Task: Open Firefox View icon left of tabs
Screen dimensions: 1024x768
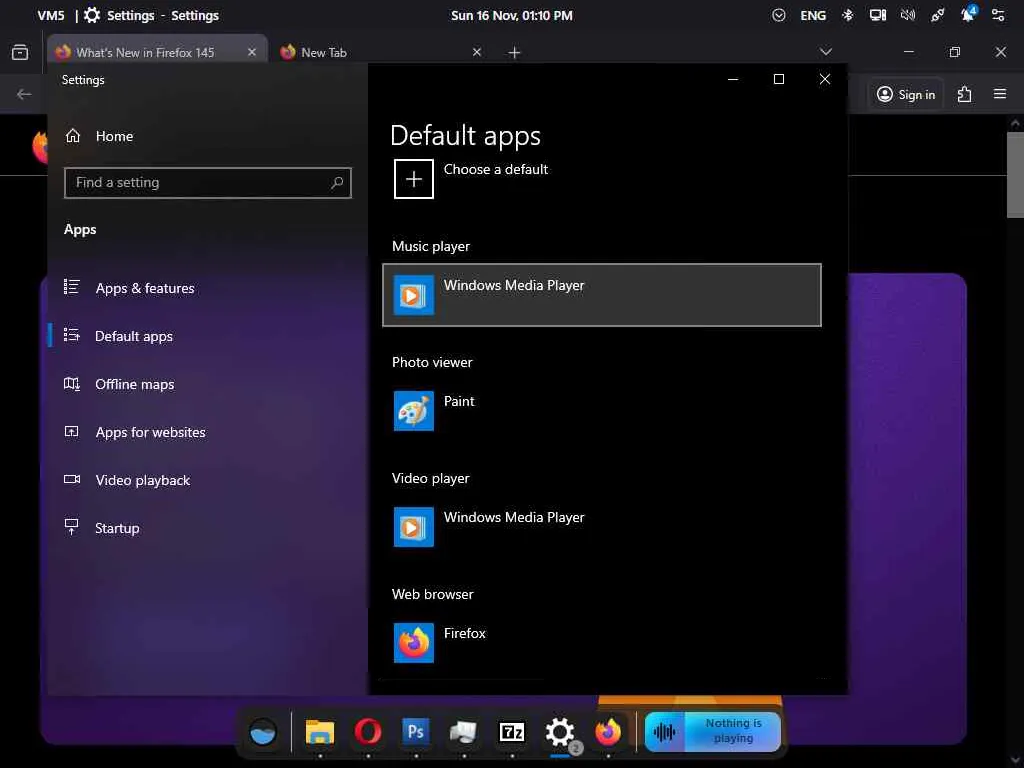Action: (x=20, y=52)
